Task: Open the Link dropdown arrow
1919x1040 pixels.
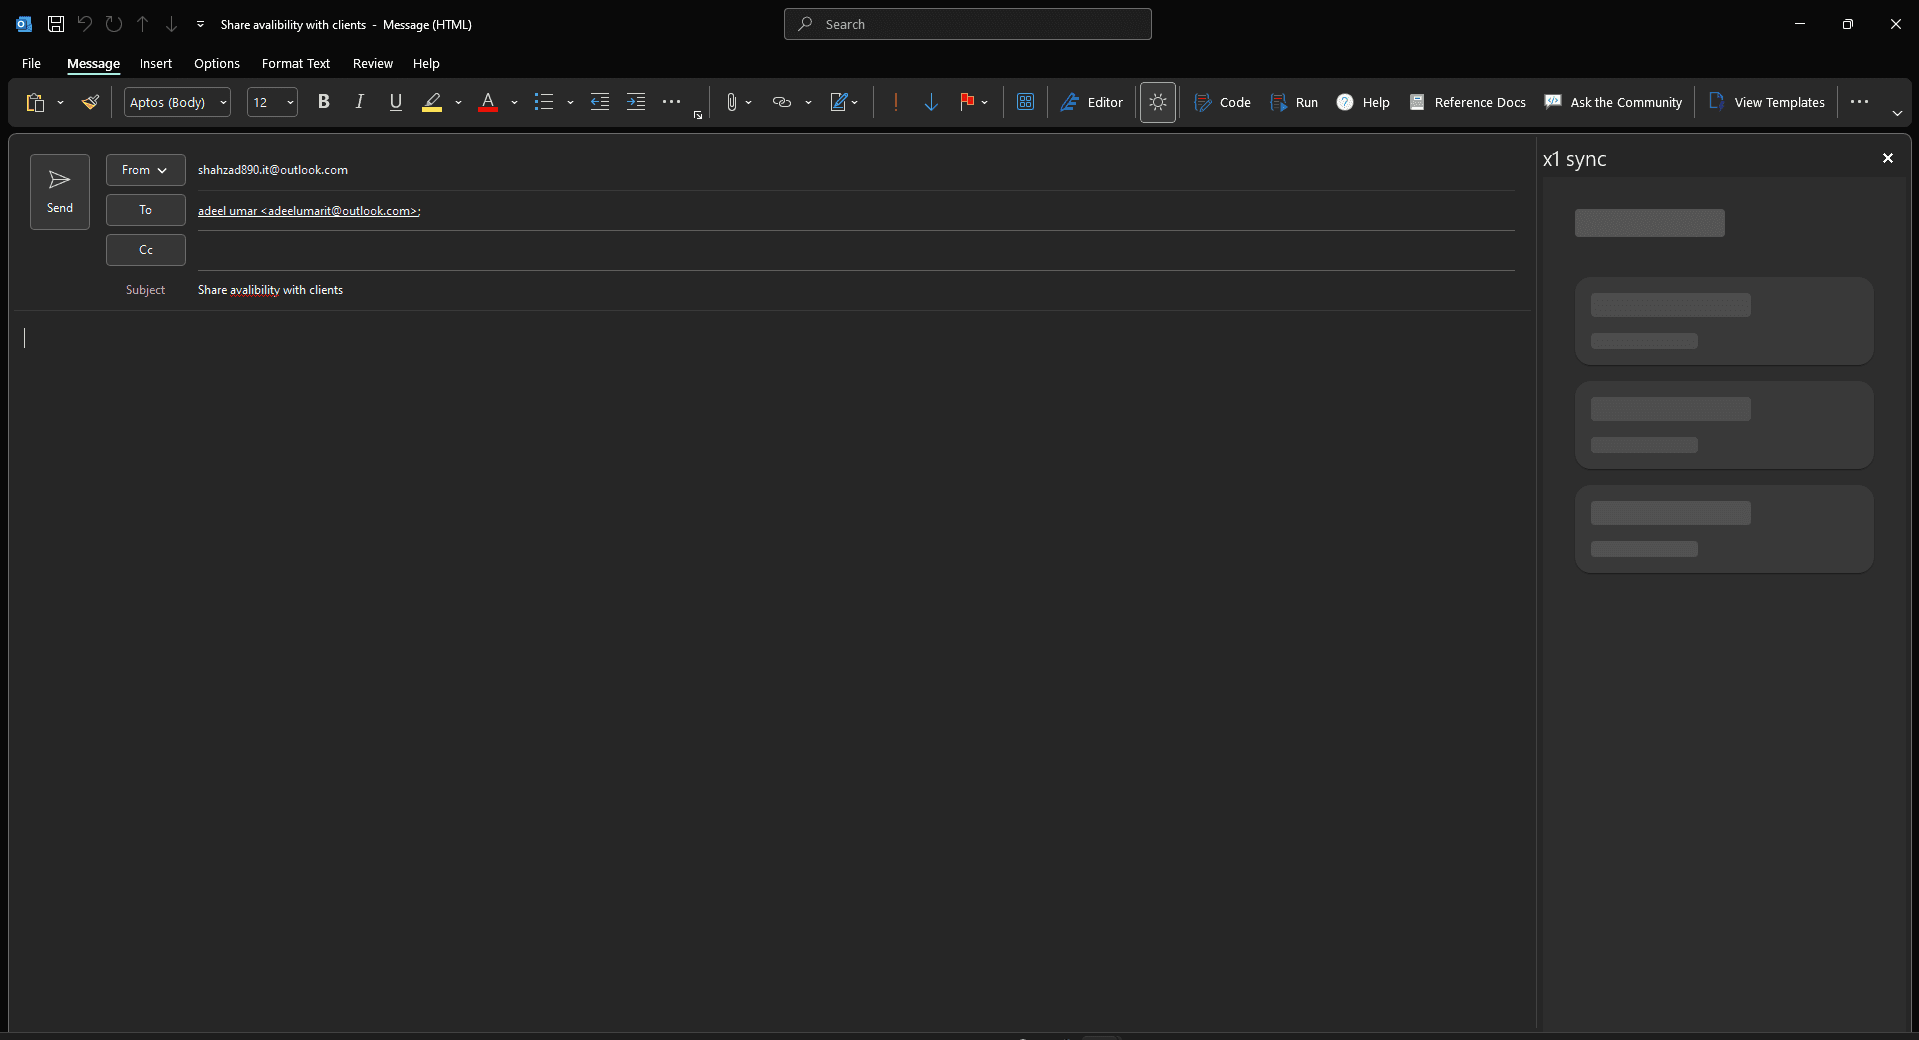Action: click(808, 102)
